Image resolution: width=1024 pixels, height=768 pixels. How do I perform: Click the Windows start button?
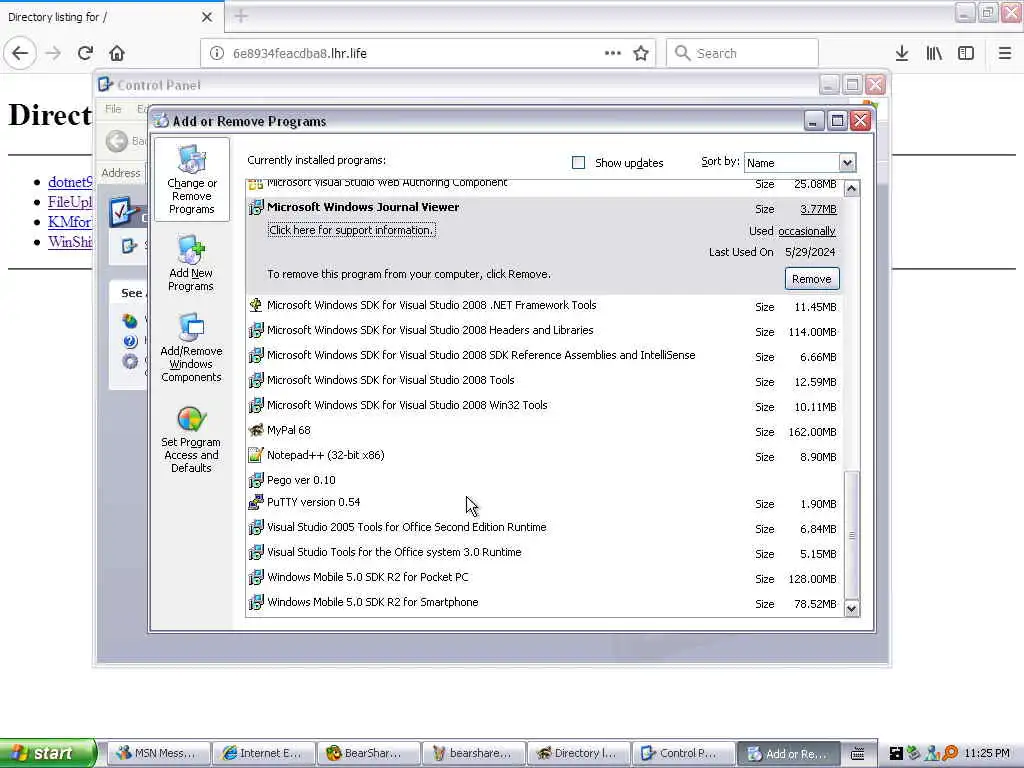pyautogui.click(x=48, y=753)
